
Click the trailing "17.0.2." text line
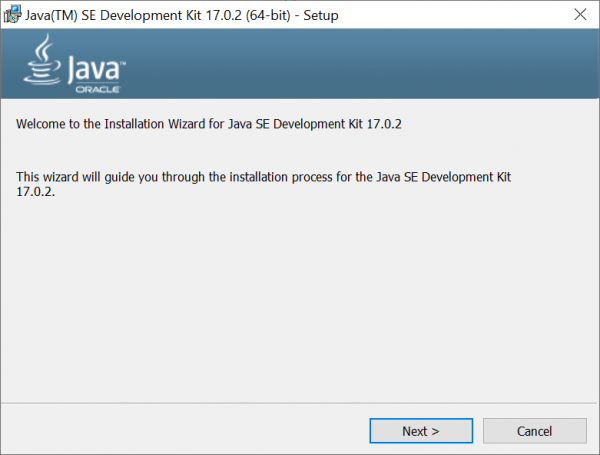35,191
